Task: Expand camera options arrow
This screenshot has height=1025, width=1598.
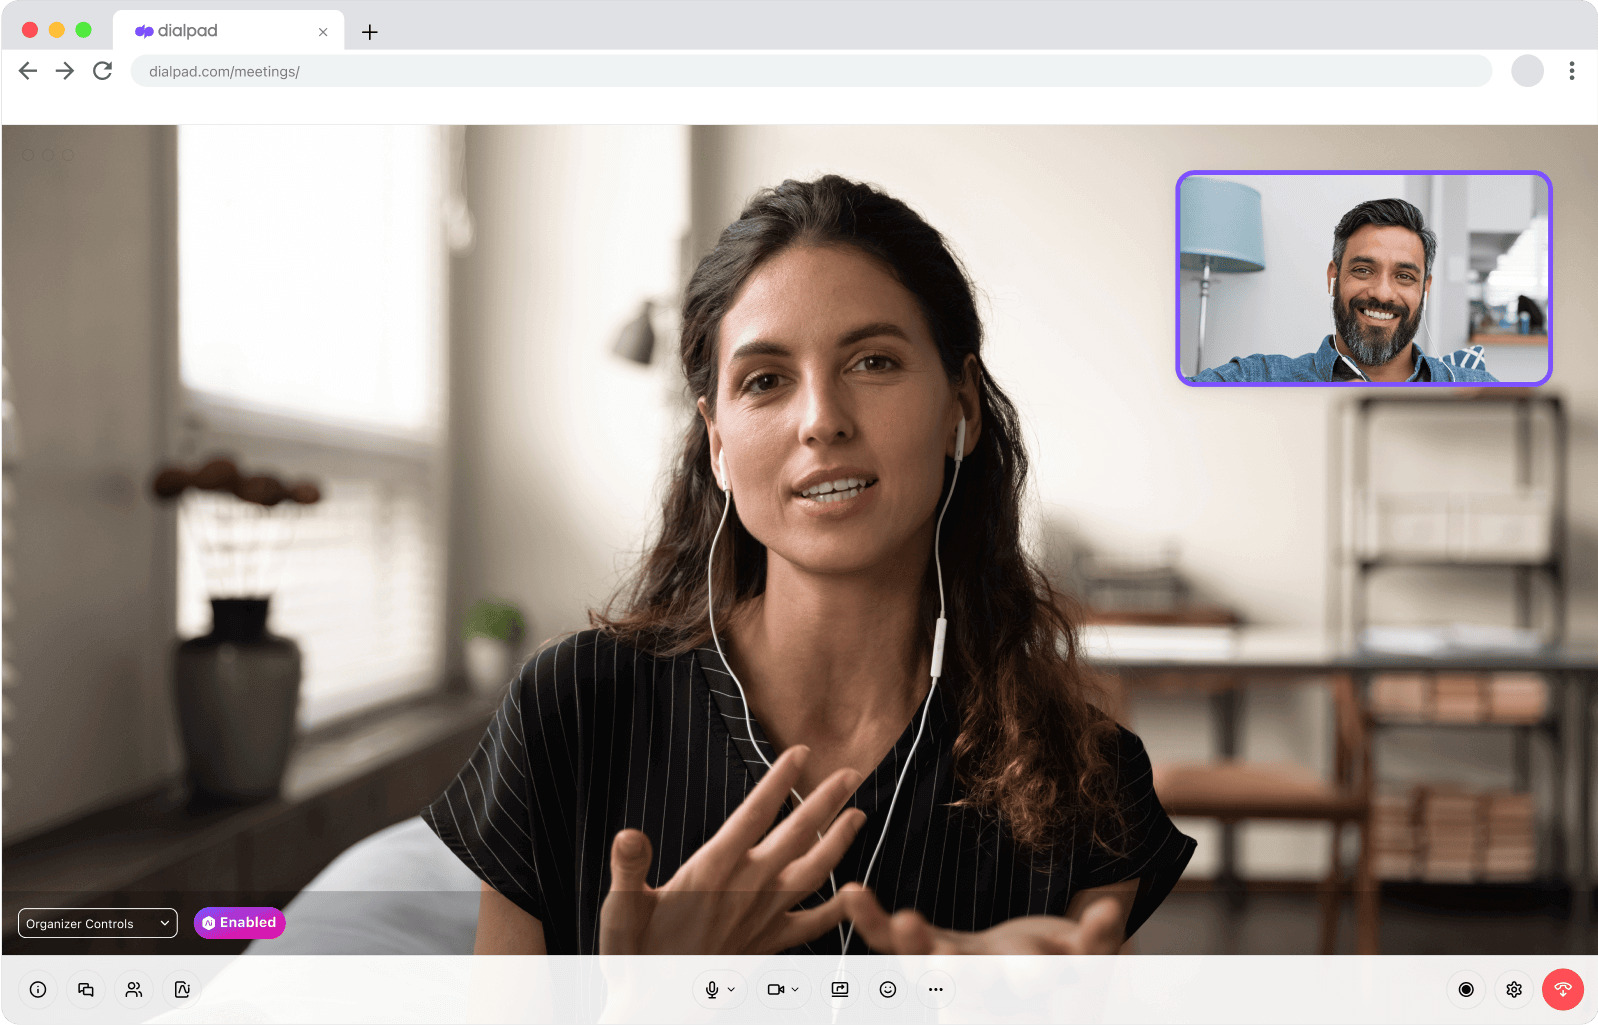Action: pyautogui.click(x=795, y=990)
